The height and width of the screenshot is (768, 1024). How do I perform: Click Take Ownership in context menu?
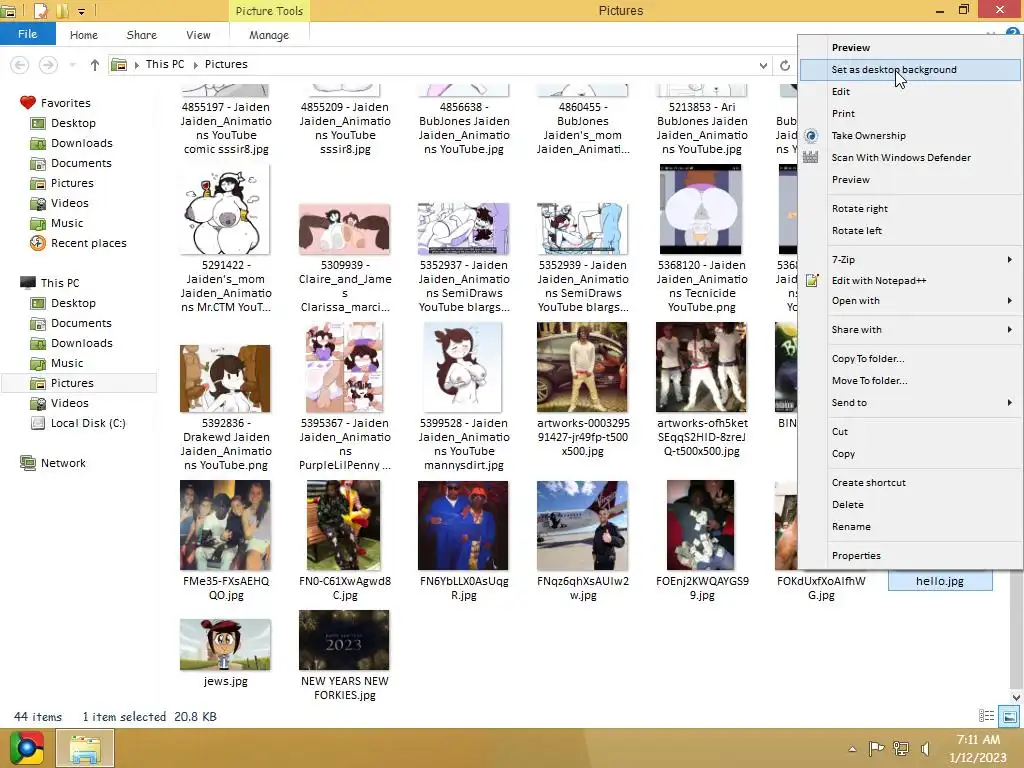[910, 135]
